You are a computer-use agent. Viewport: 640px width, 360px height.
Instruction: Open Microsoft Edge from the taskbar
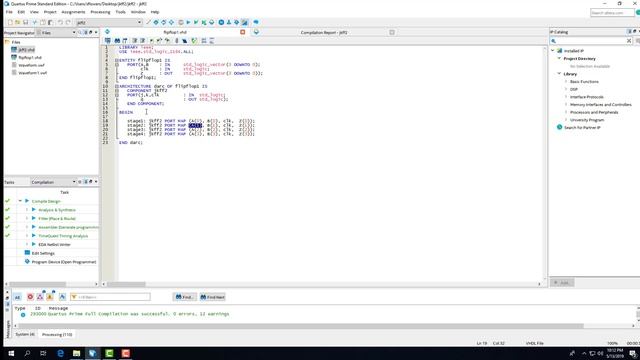pos(60,353)
